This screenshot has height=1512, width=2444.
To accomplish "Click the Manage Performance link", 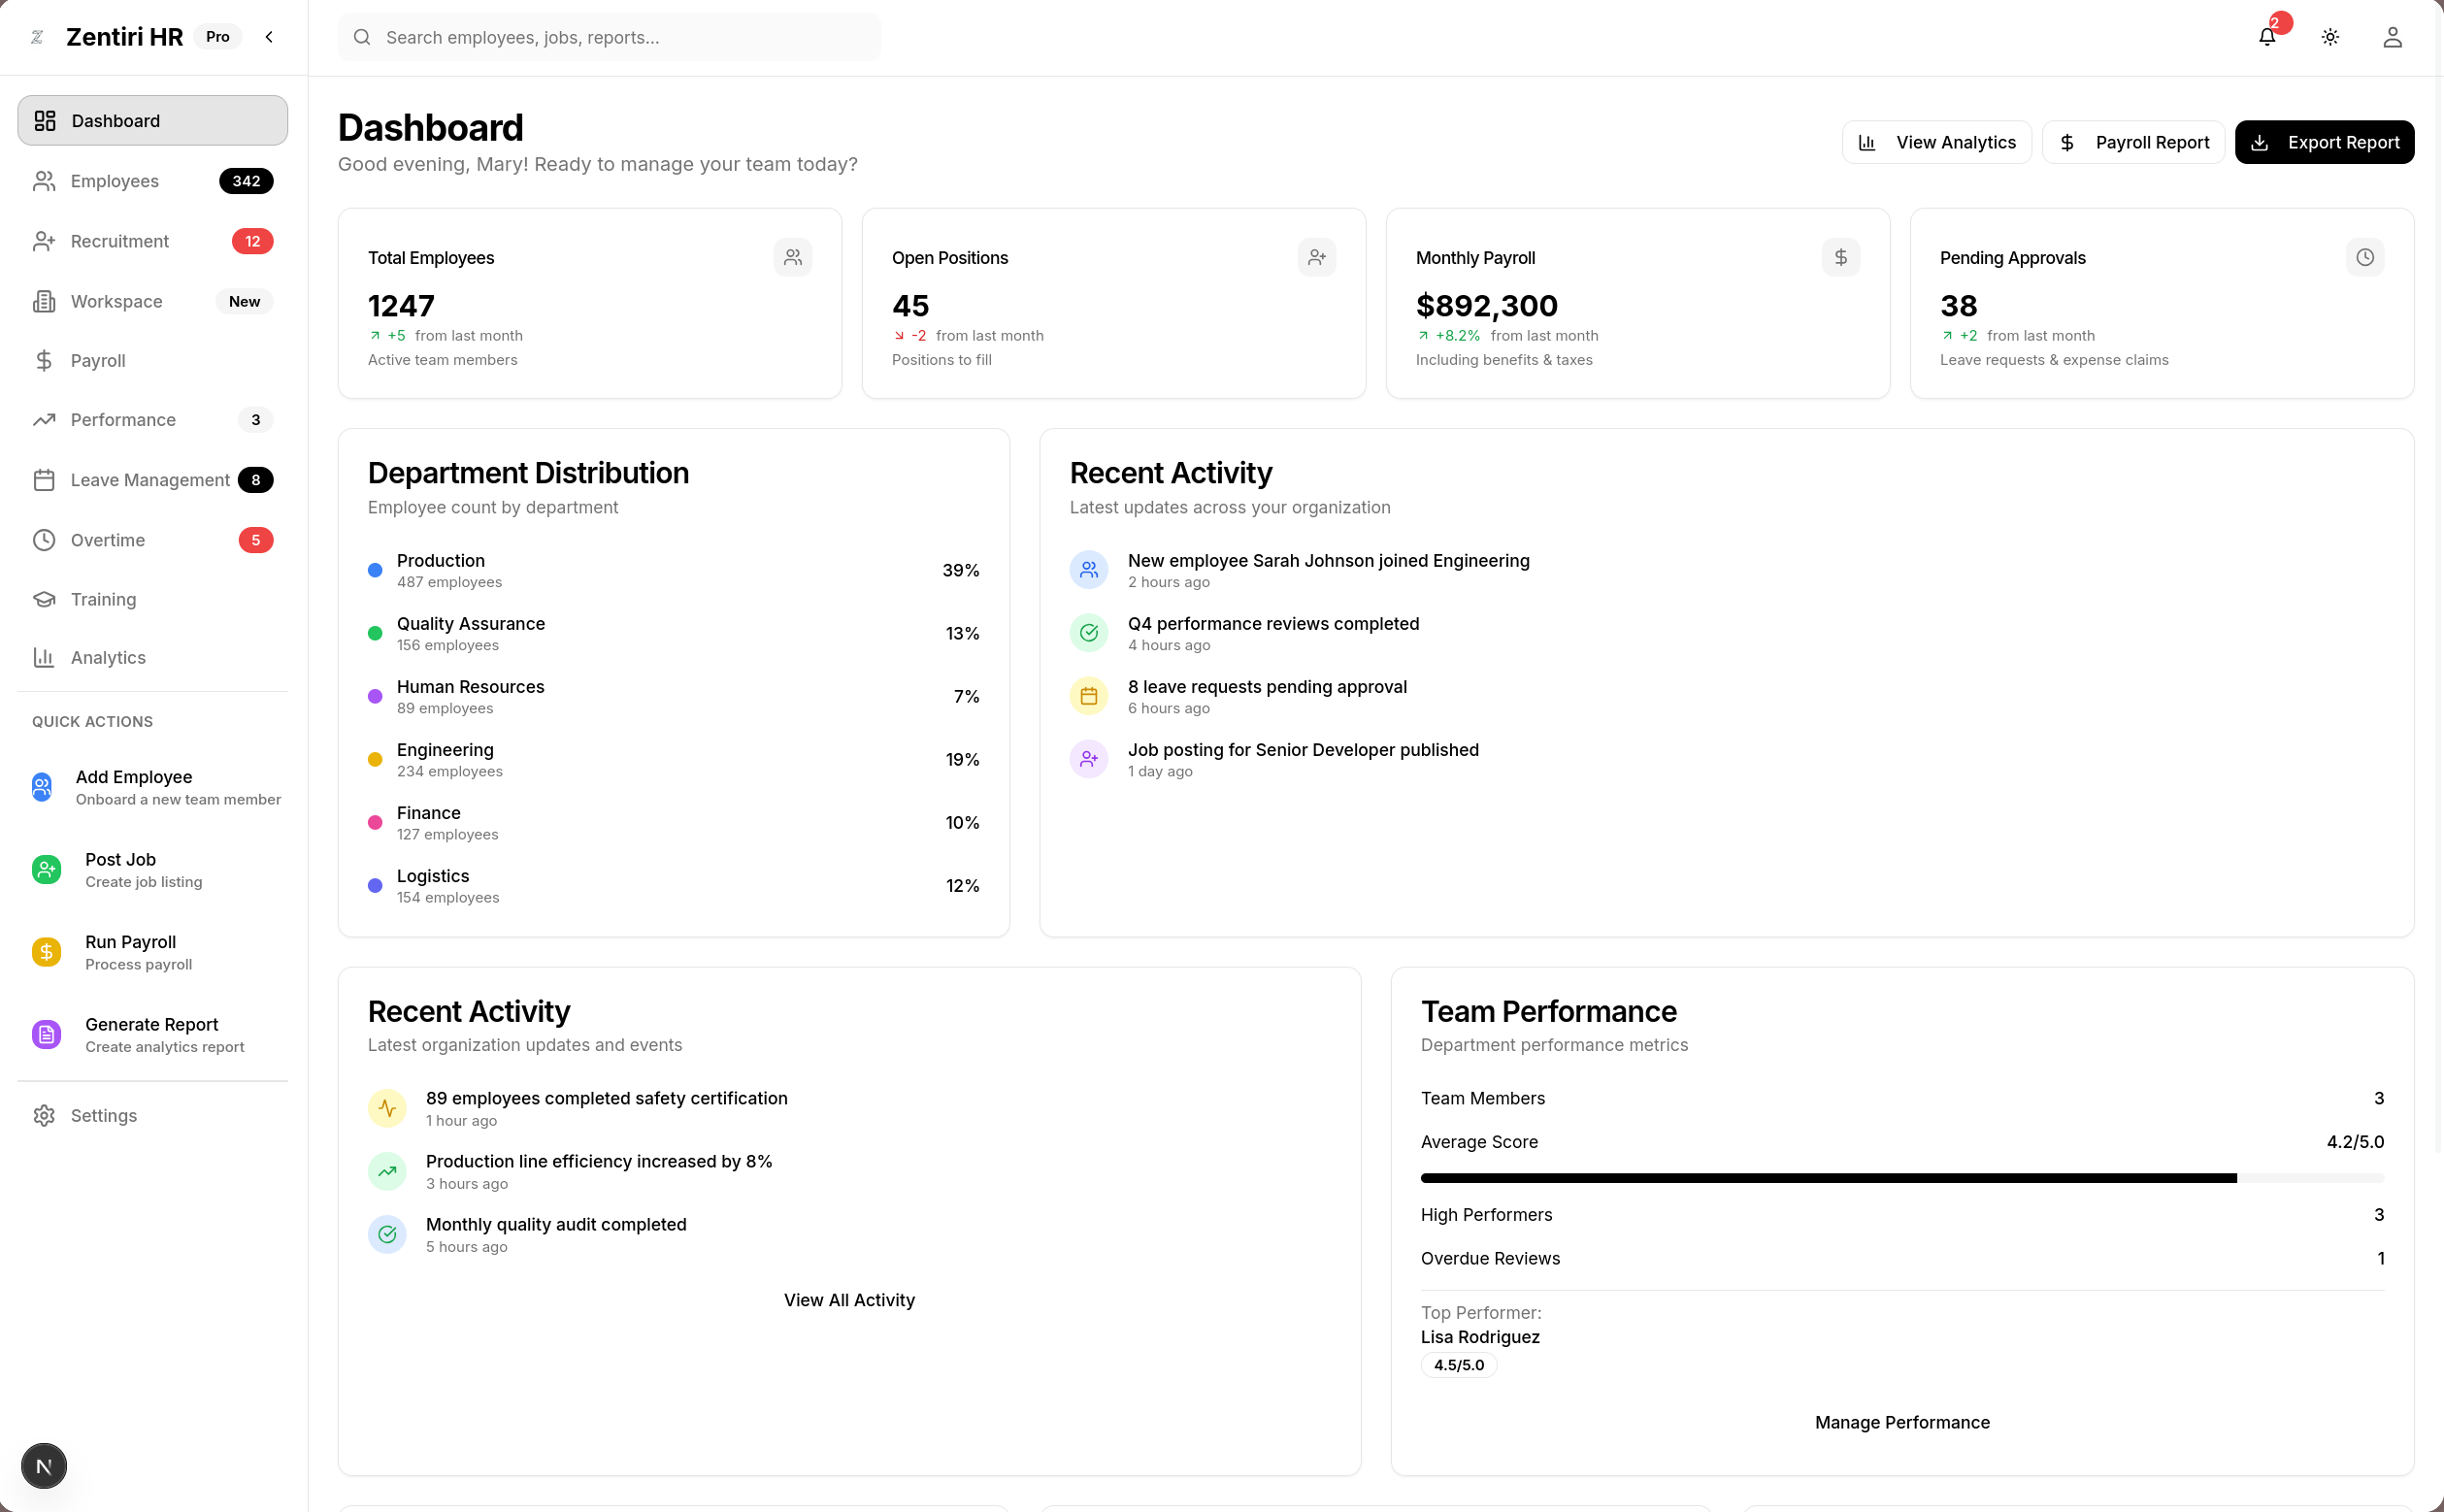I will pos(1901,1422).
